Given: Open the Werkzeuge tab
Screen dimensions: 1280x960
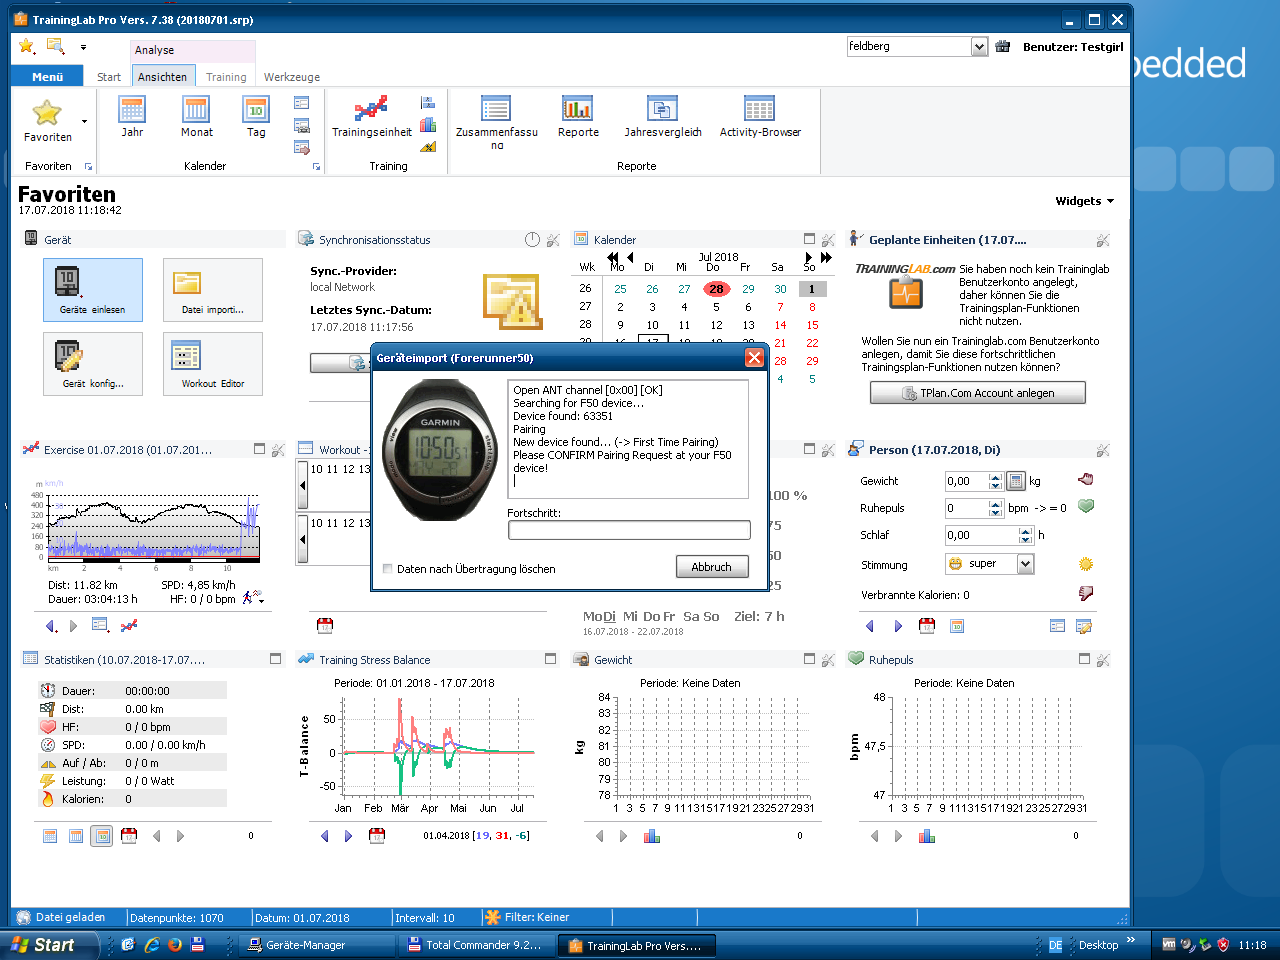Looking at the screenshot, I should coord(291,76).
